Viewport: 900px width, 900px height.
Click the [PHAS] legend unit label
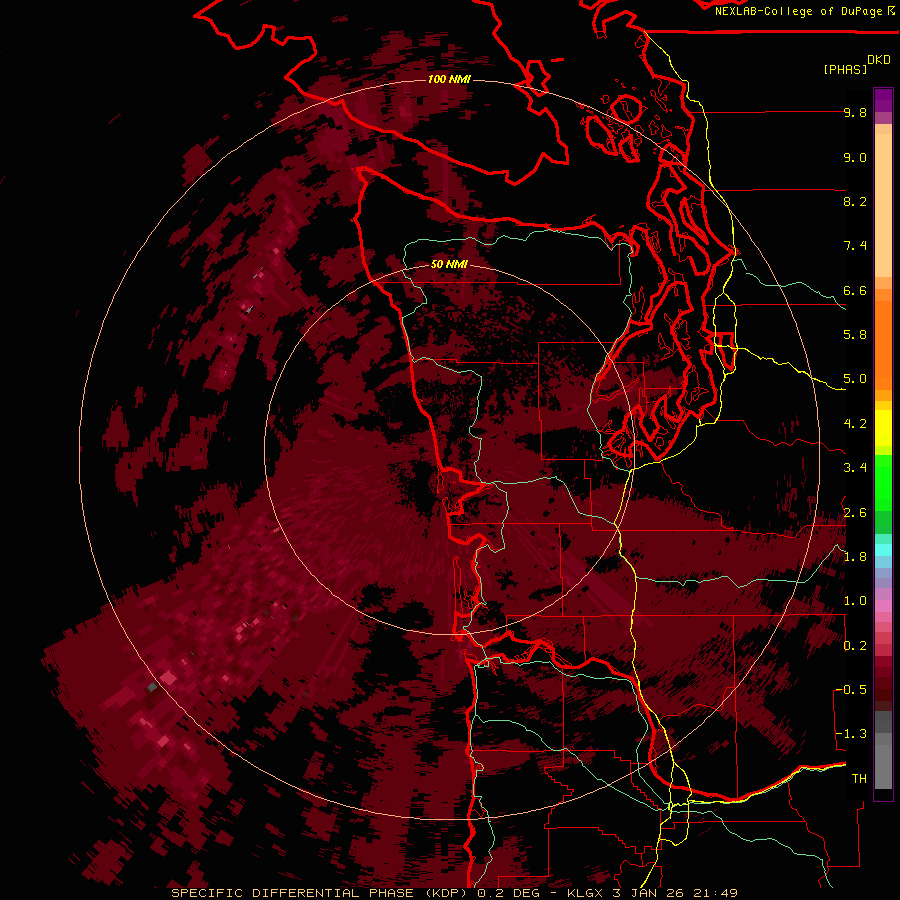[x=845, y=69]
